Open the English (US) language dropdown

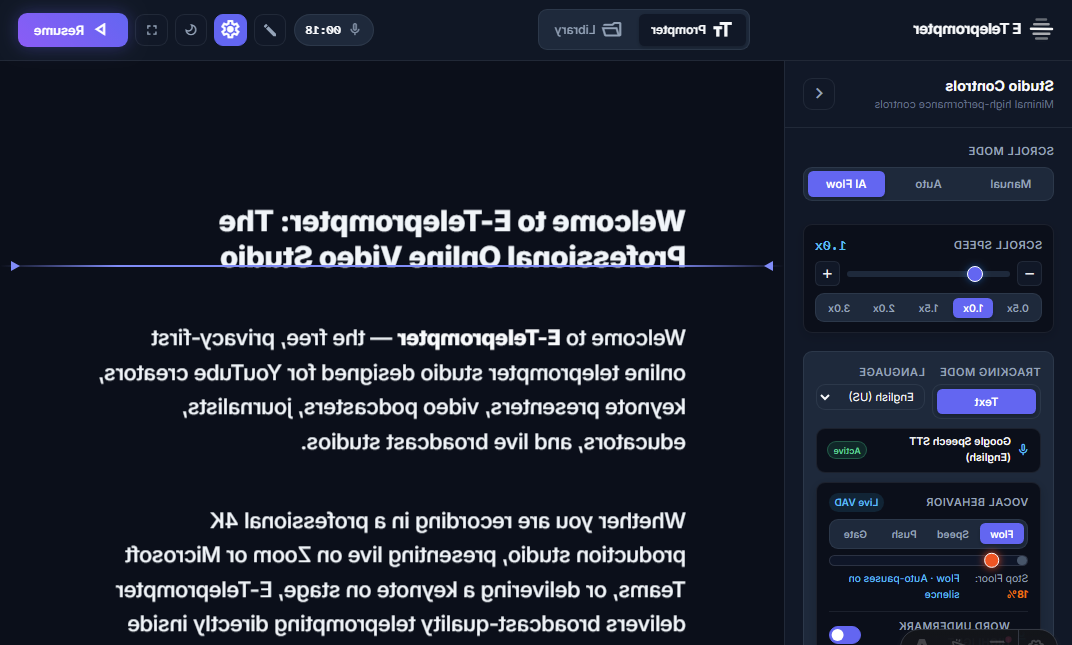870,397
